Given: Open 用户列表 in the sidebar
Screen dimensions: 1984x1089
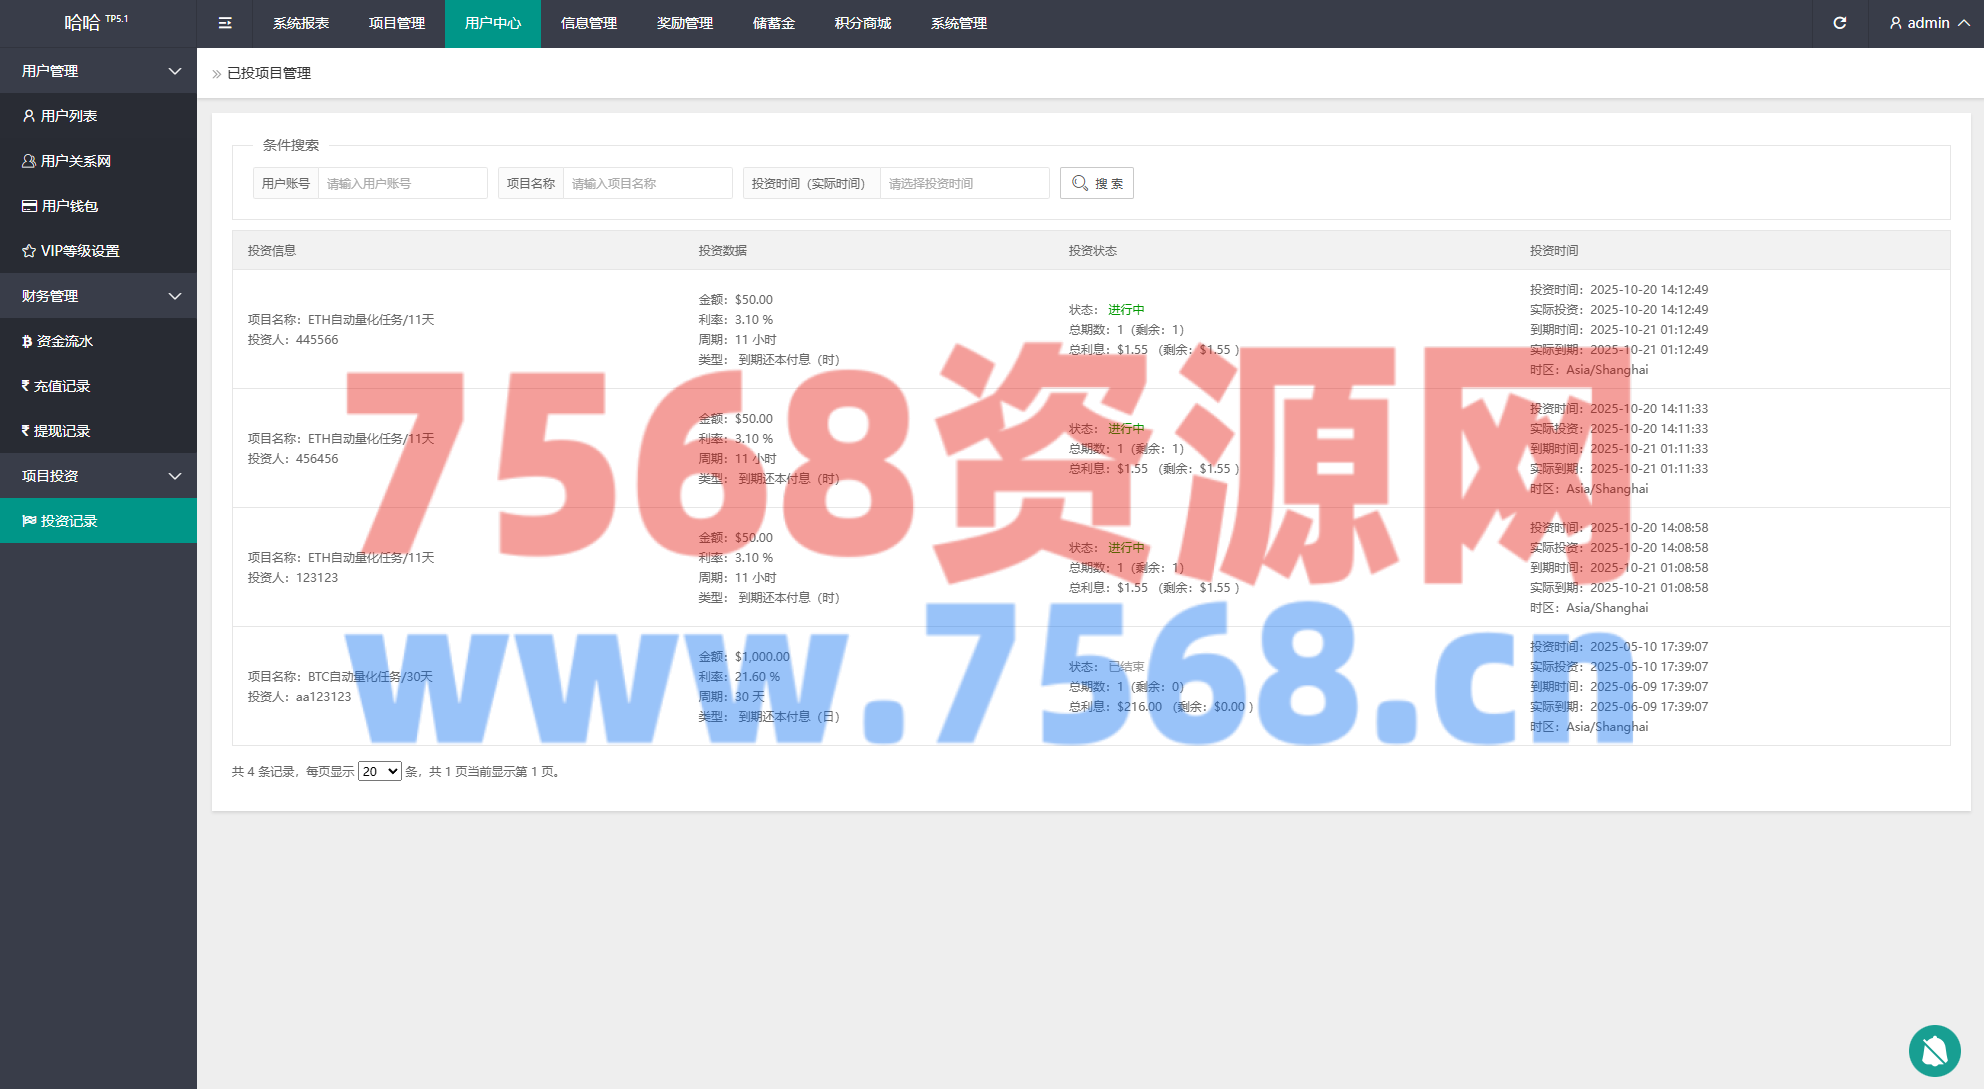Looking at the screenshot, I should pos(68,116).
